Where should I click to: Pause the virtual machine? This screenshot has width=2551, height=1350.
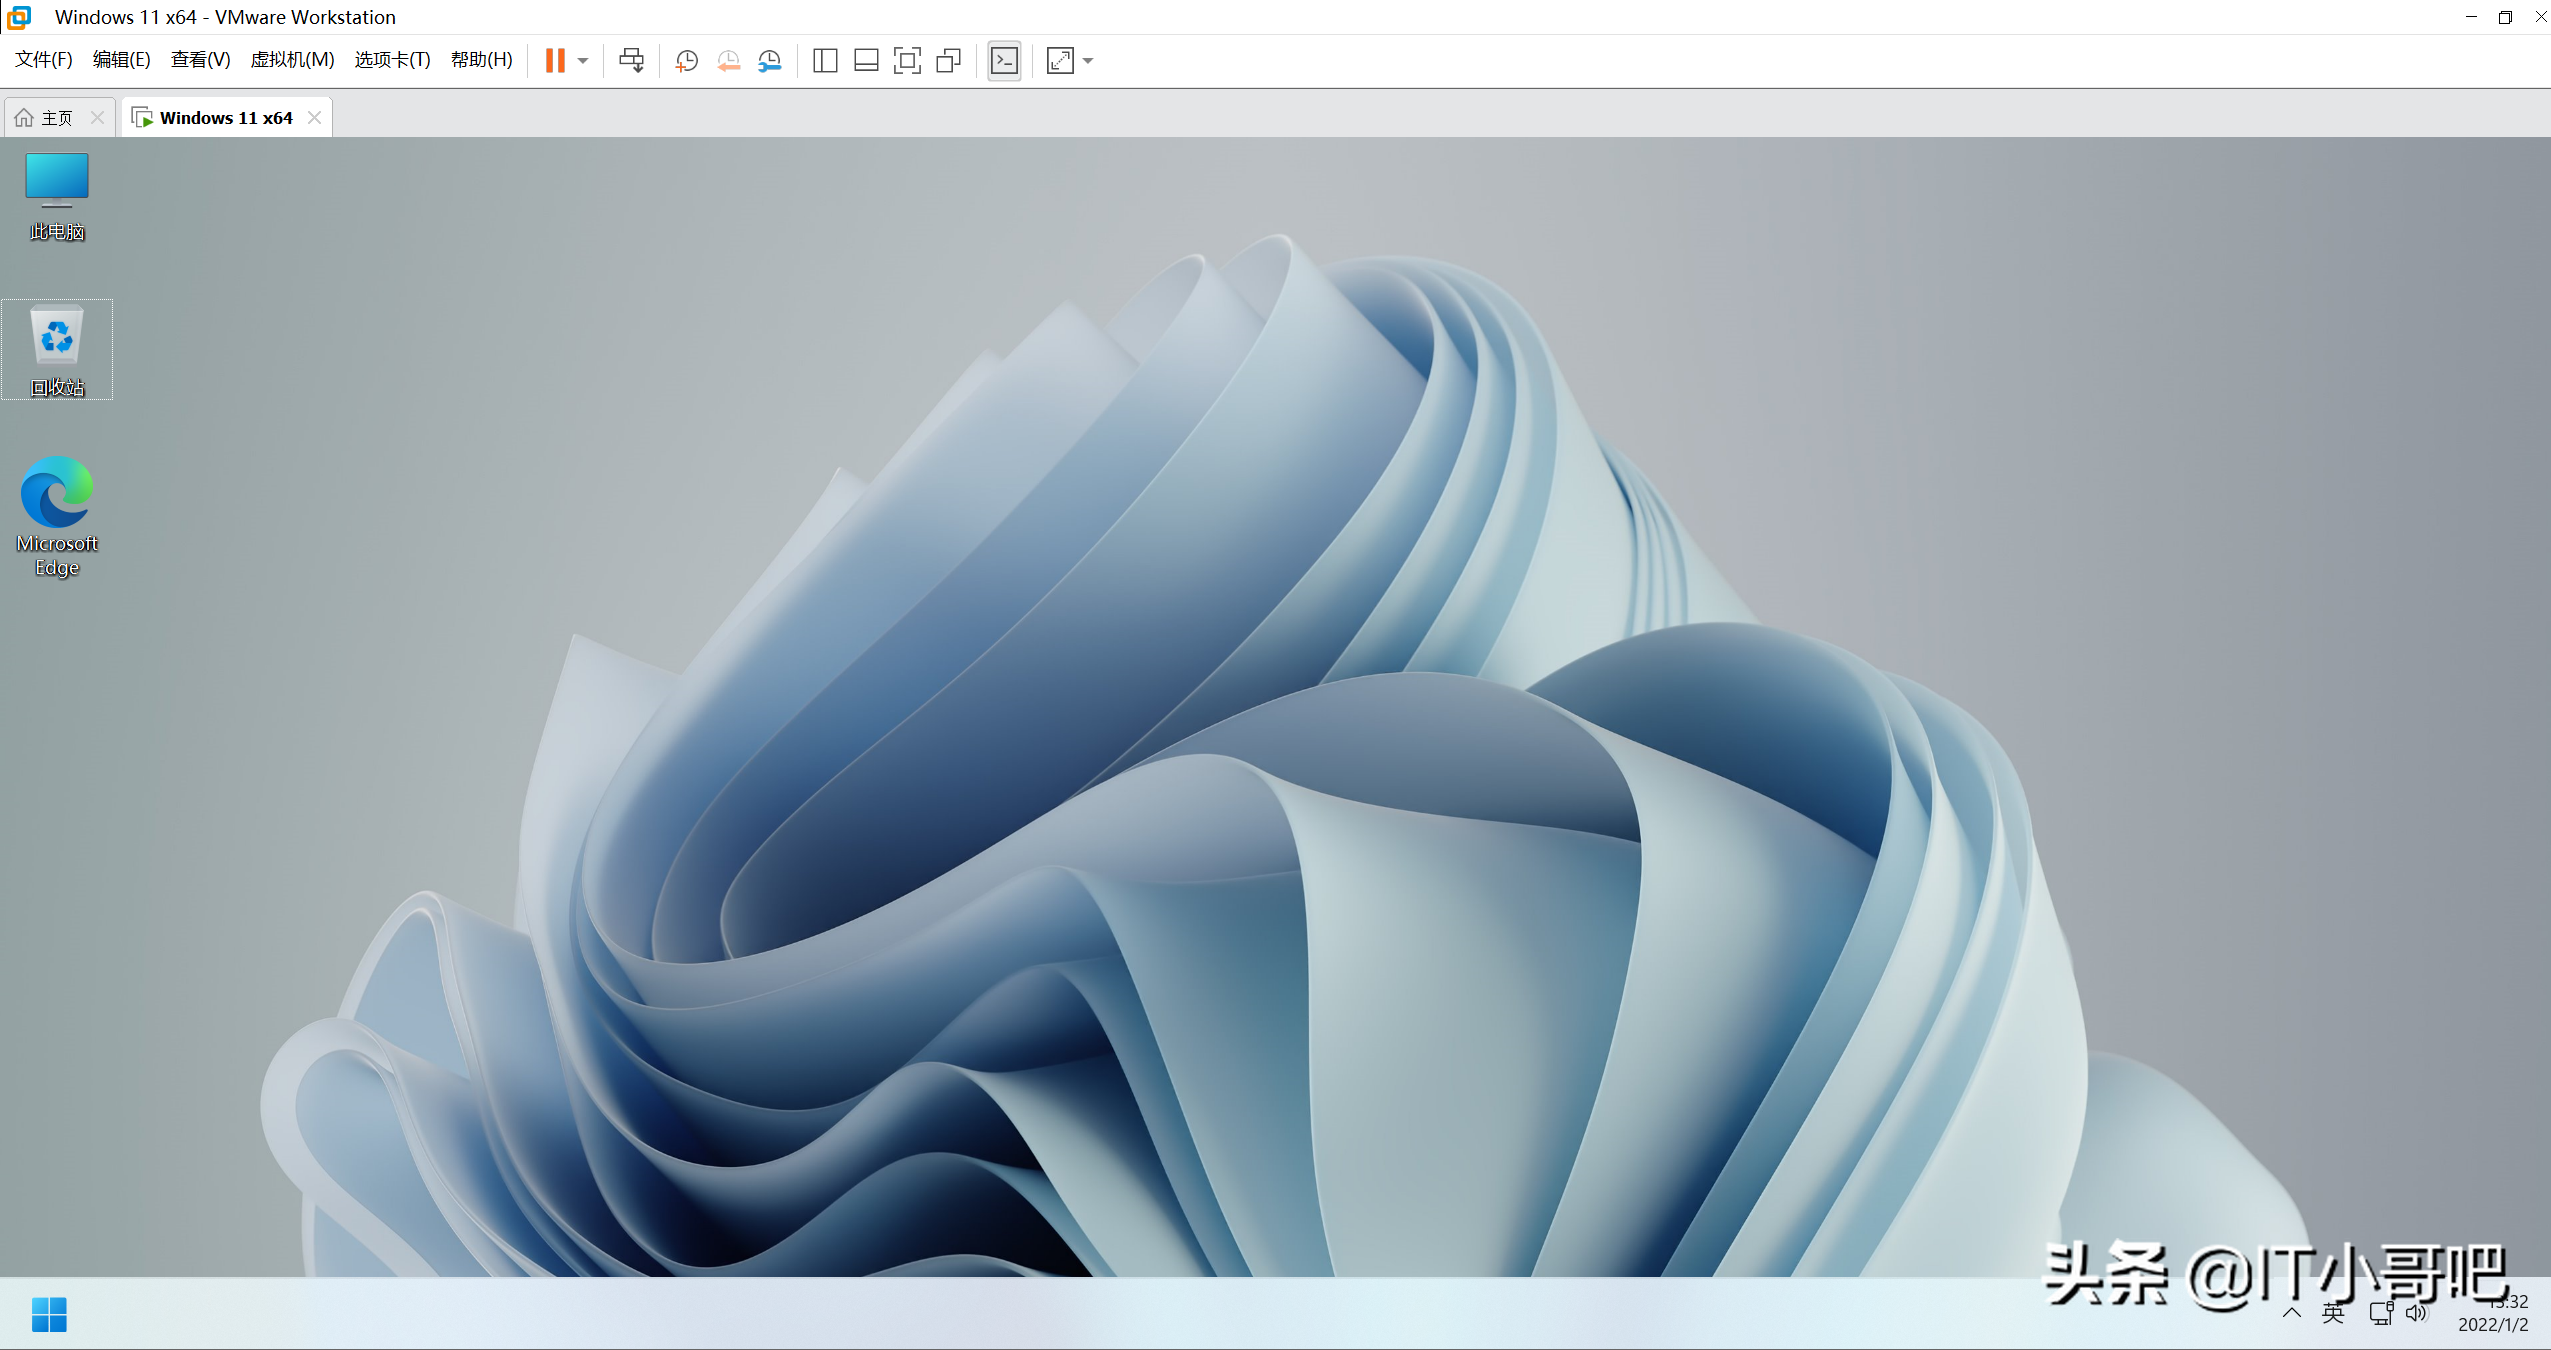pos(555,61)
